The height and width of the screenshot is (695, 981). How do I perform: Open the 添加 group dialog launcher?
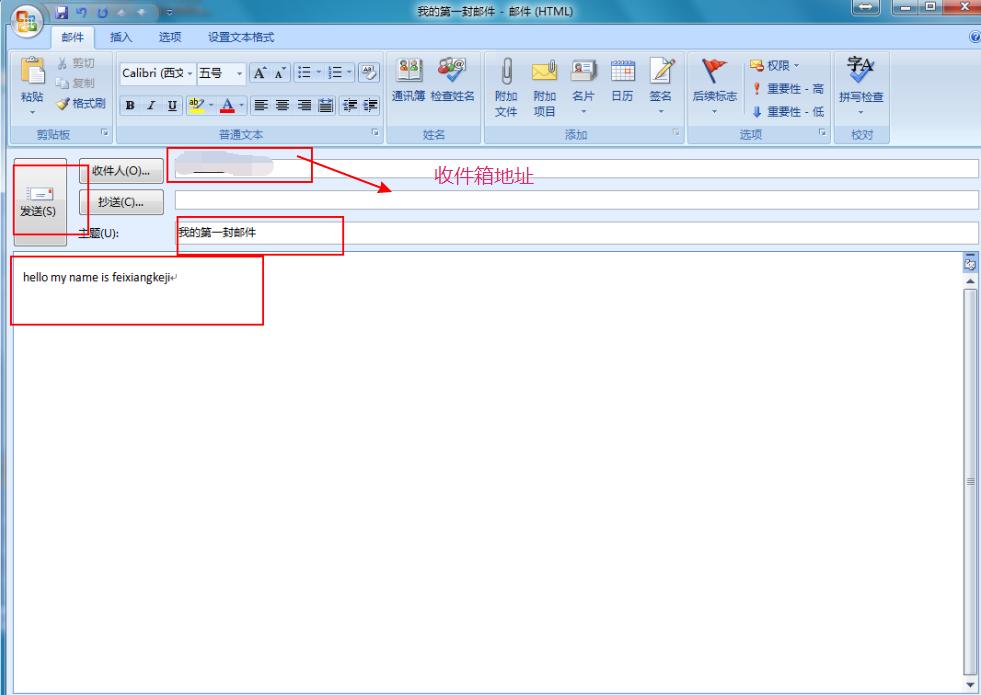coord(676,133)
